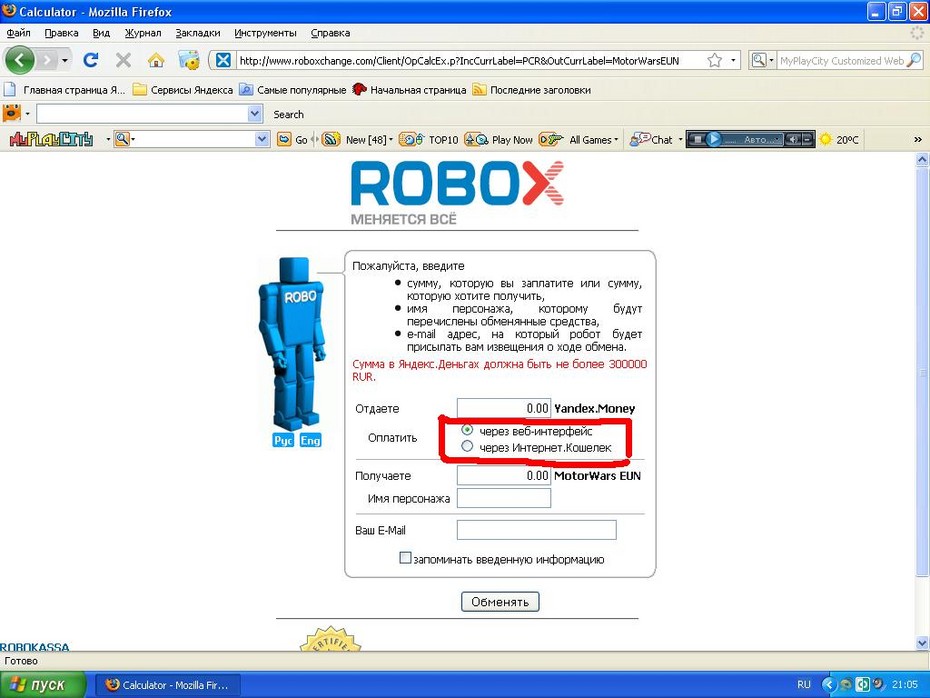Bookmark this page with the star icon

click(715, 60)
